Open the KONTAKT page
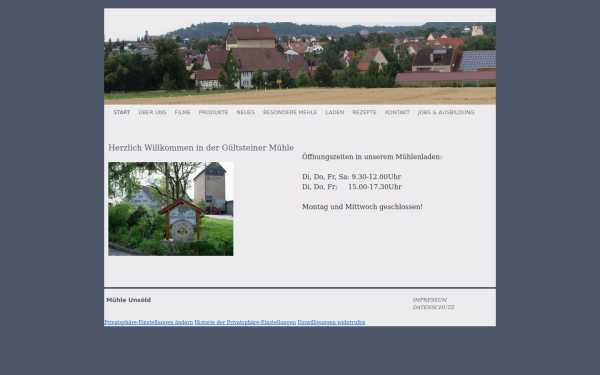The width and height of the screenshot is (600, 375). tap(397, 112)
